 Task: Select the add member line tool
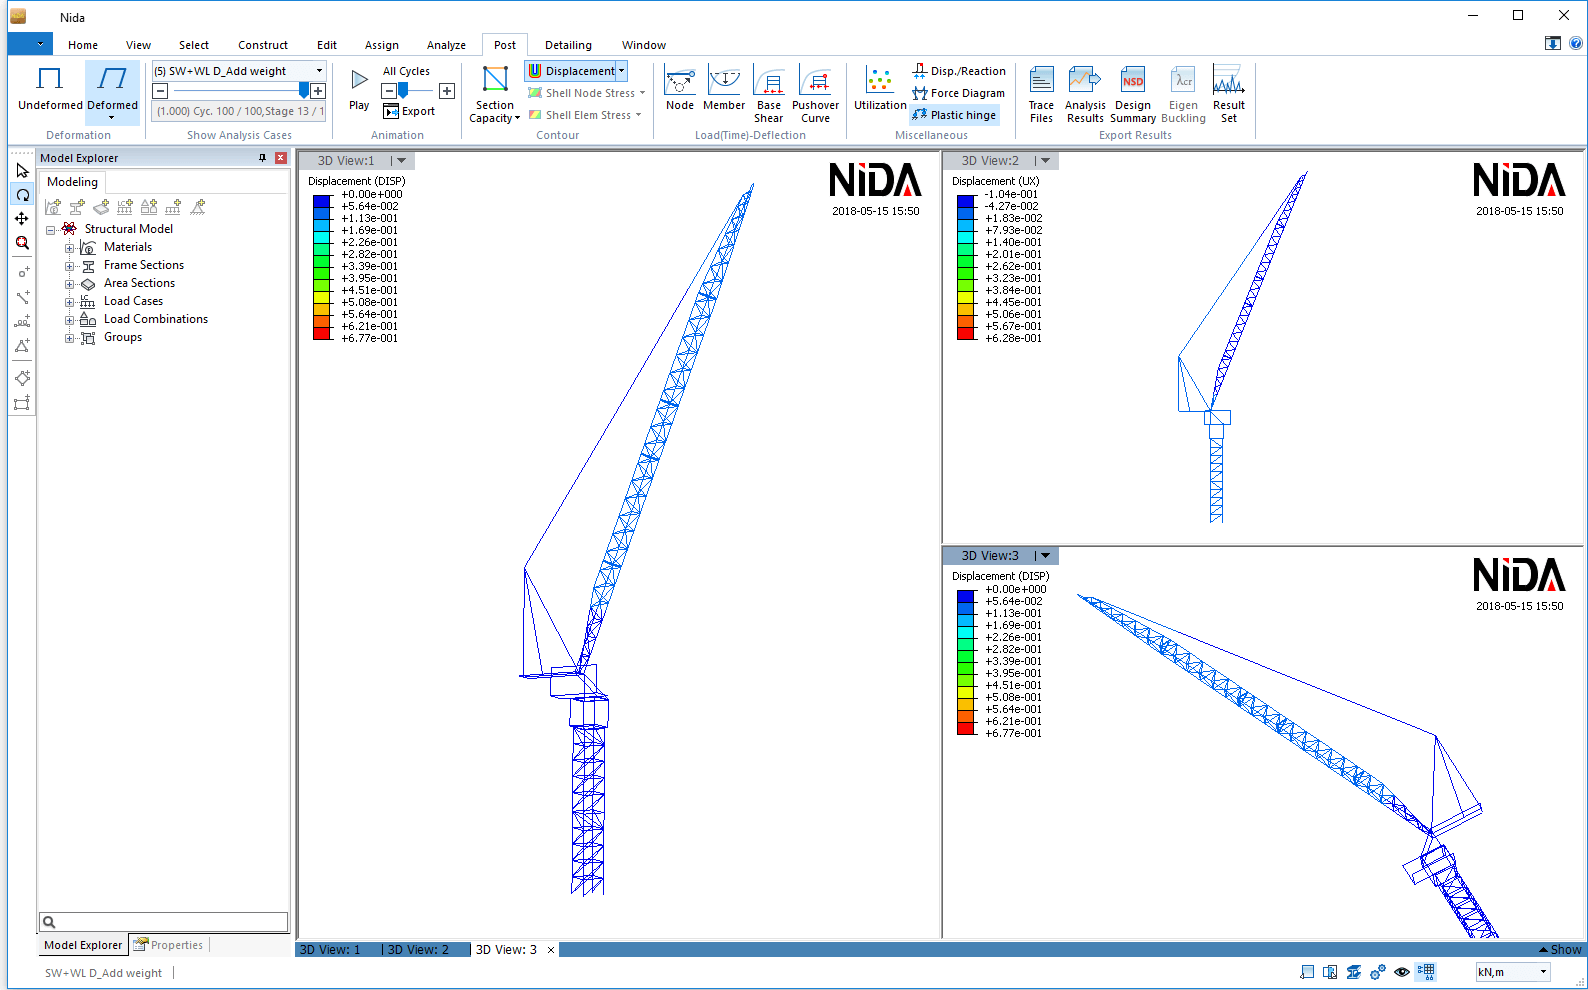click(22, 297)
